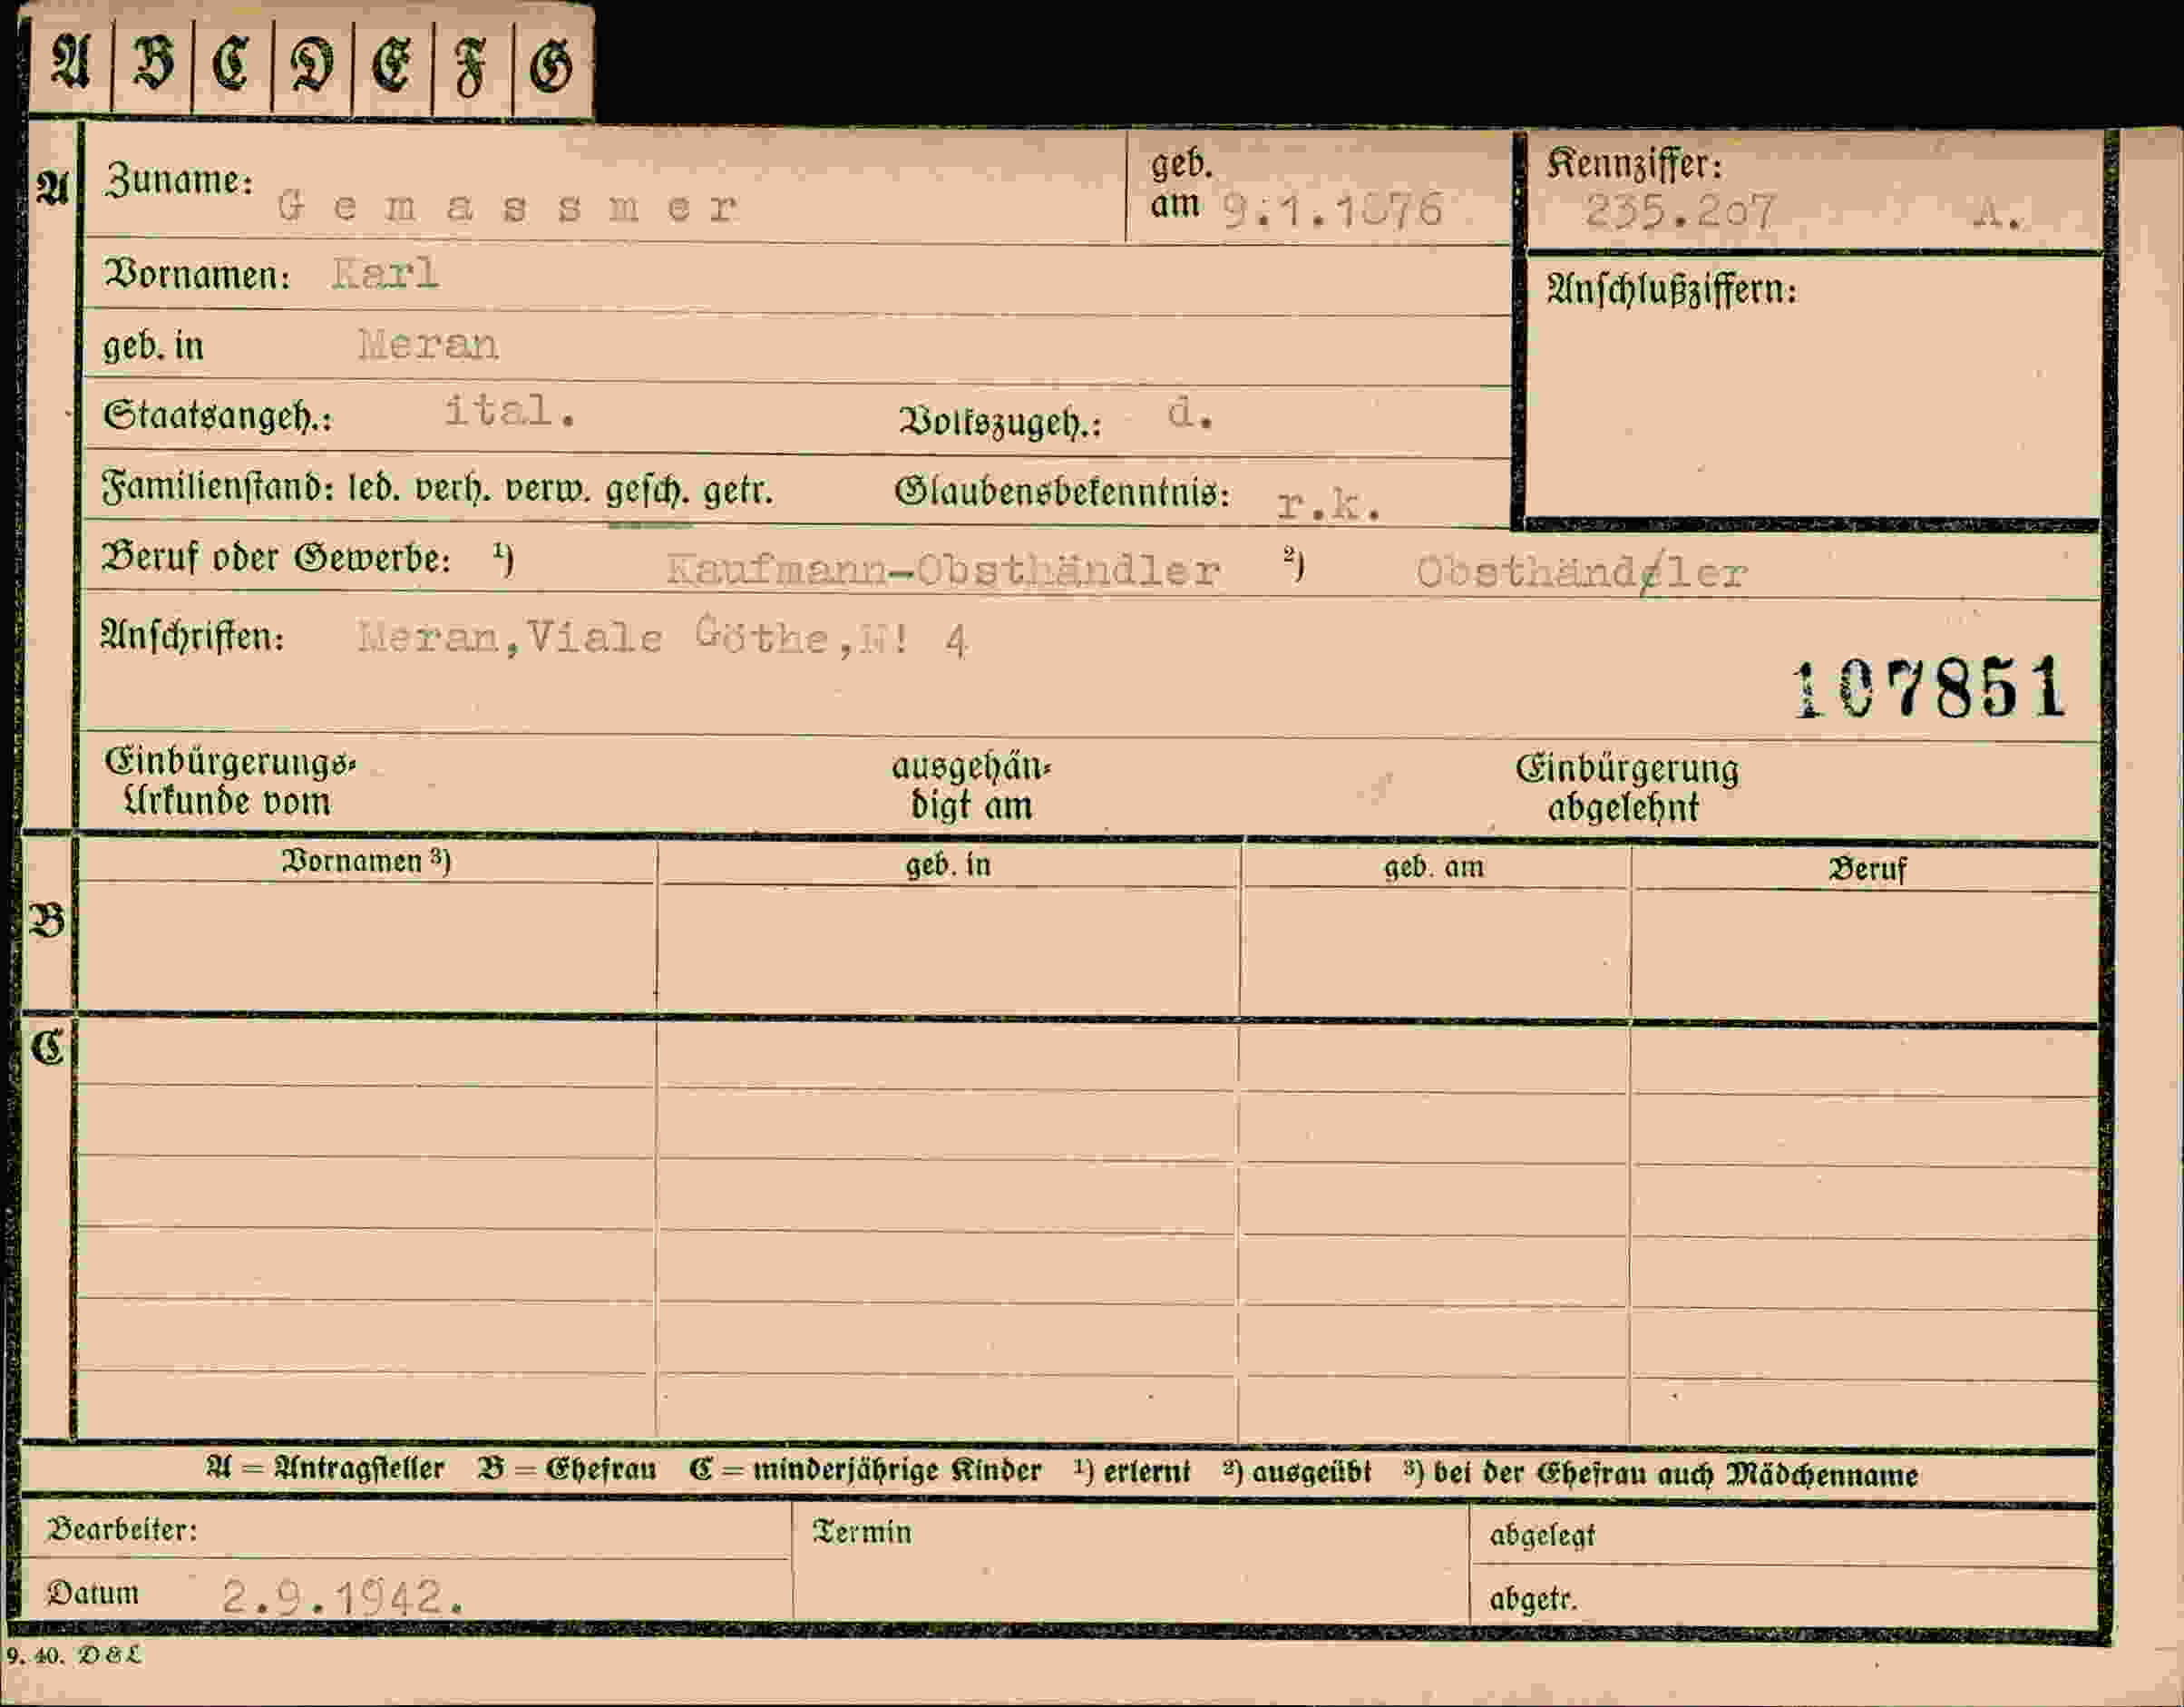2184x1707 pixels.
Task: Click the 'abgelegt' label
Action: point(1542,1535)
